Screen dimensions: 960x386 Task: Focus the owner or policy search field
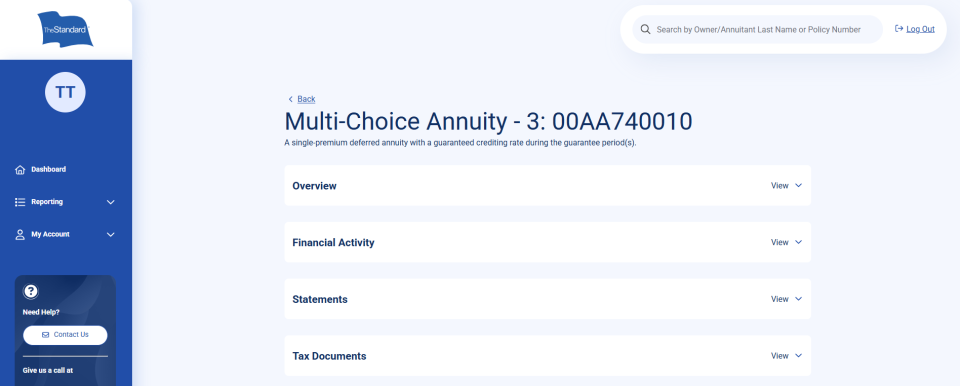tap(757, 29)
